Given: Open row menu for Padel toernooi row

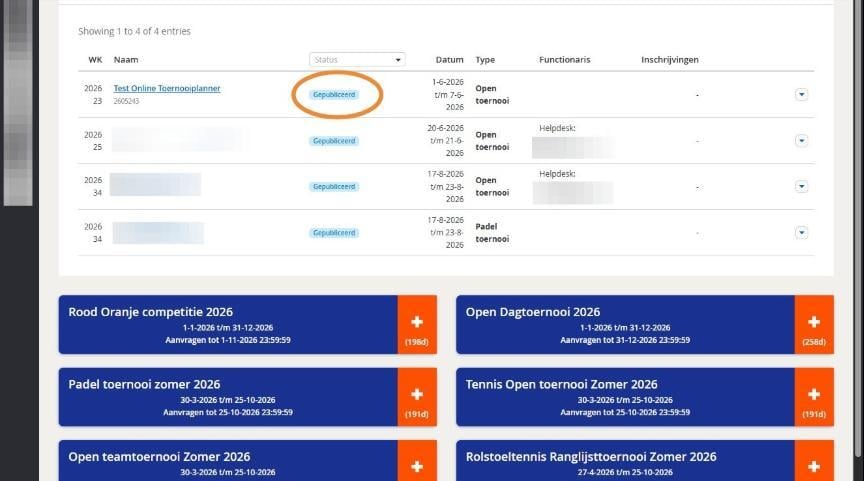Looking at the screenshot, I should click(x=801, y=233).
